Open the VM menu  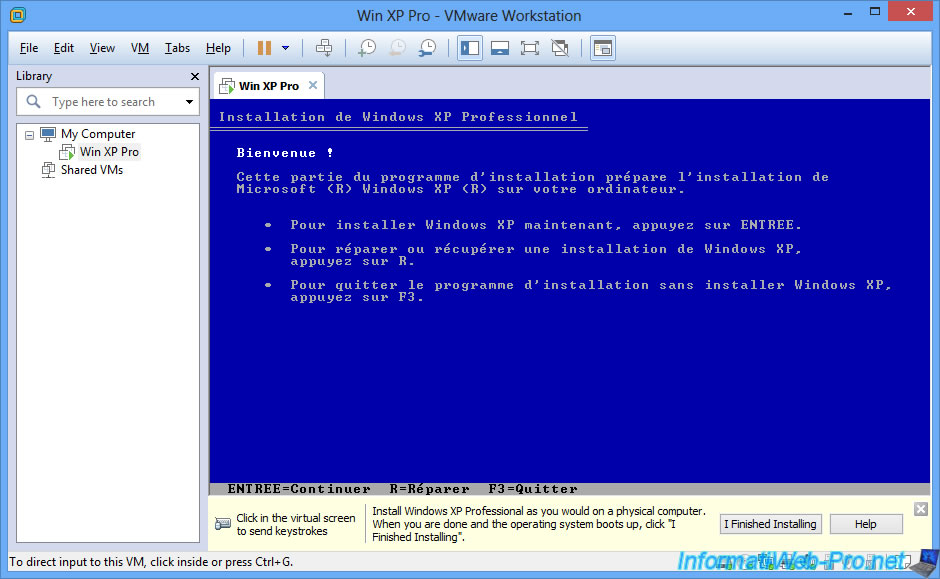(x=140, y=48)
